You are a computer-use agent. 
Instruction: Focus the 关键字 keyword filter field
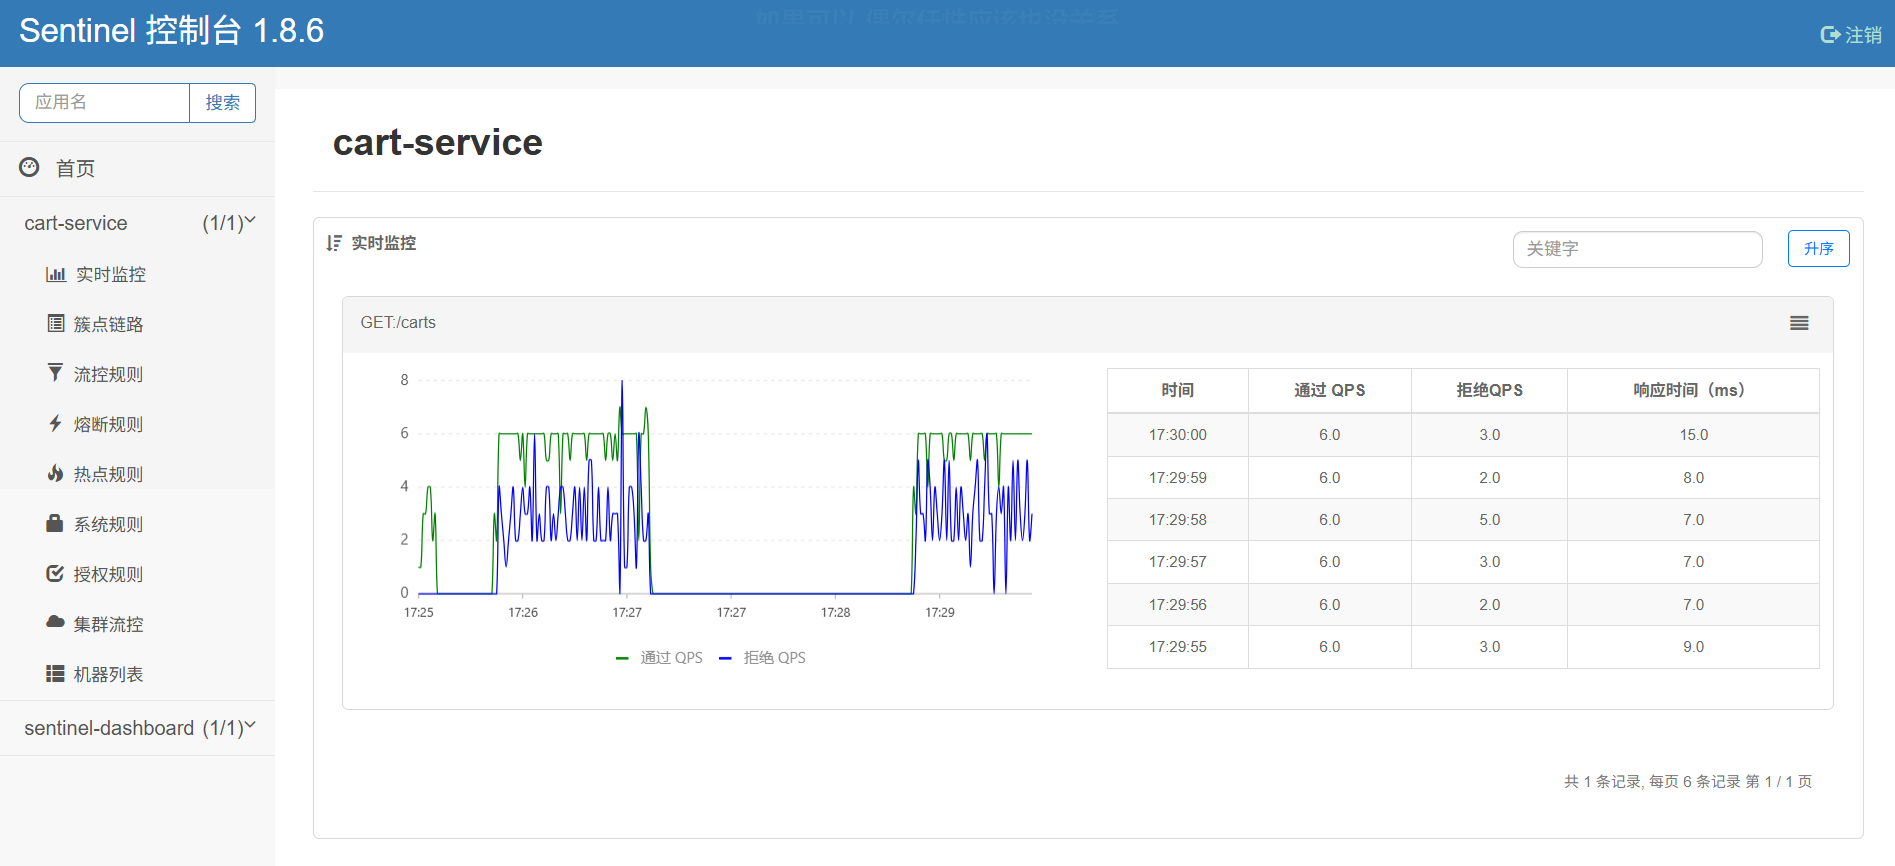[1637, 249]
